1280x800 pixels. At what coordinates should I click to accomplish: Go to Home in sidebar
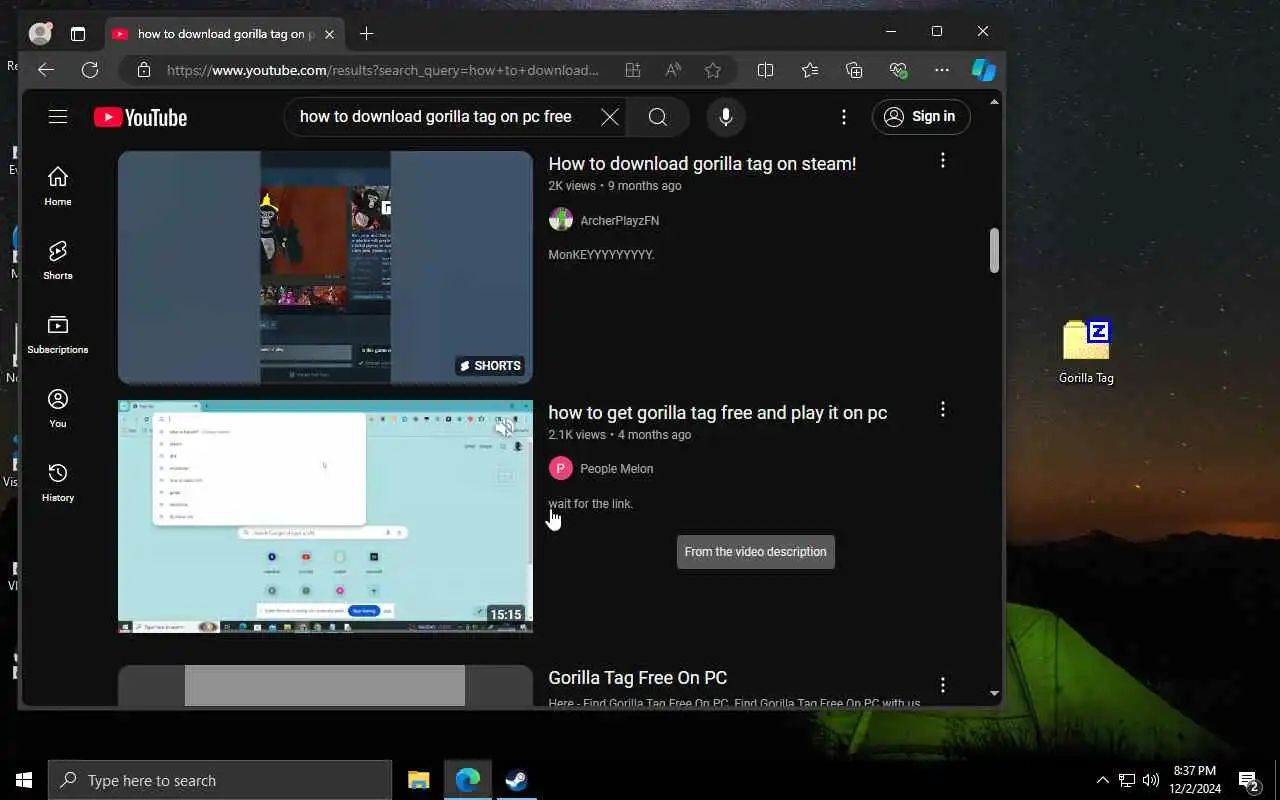tap(58, 186)
